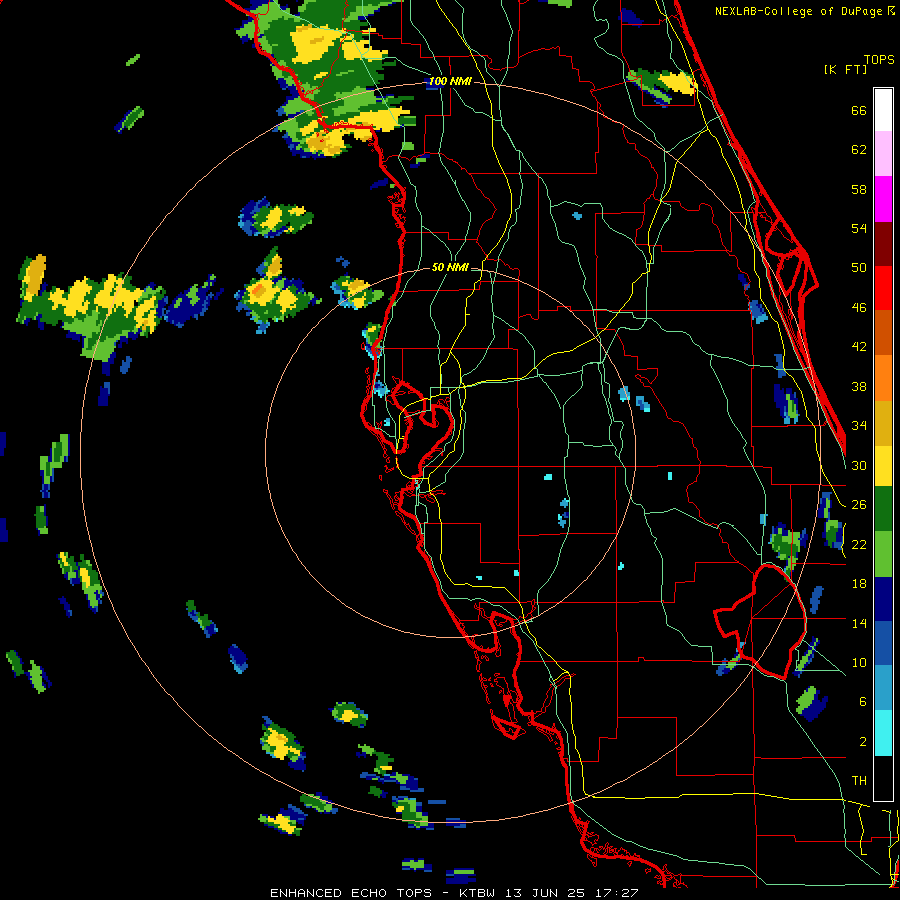
Task: Click the [K FT] units label
Action: [x=845, y=69]
